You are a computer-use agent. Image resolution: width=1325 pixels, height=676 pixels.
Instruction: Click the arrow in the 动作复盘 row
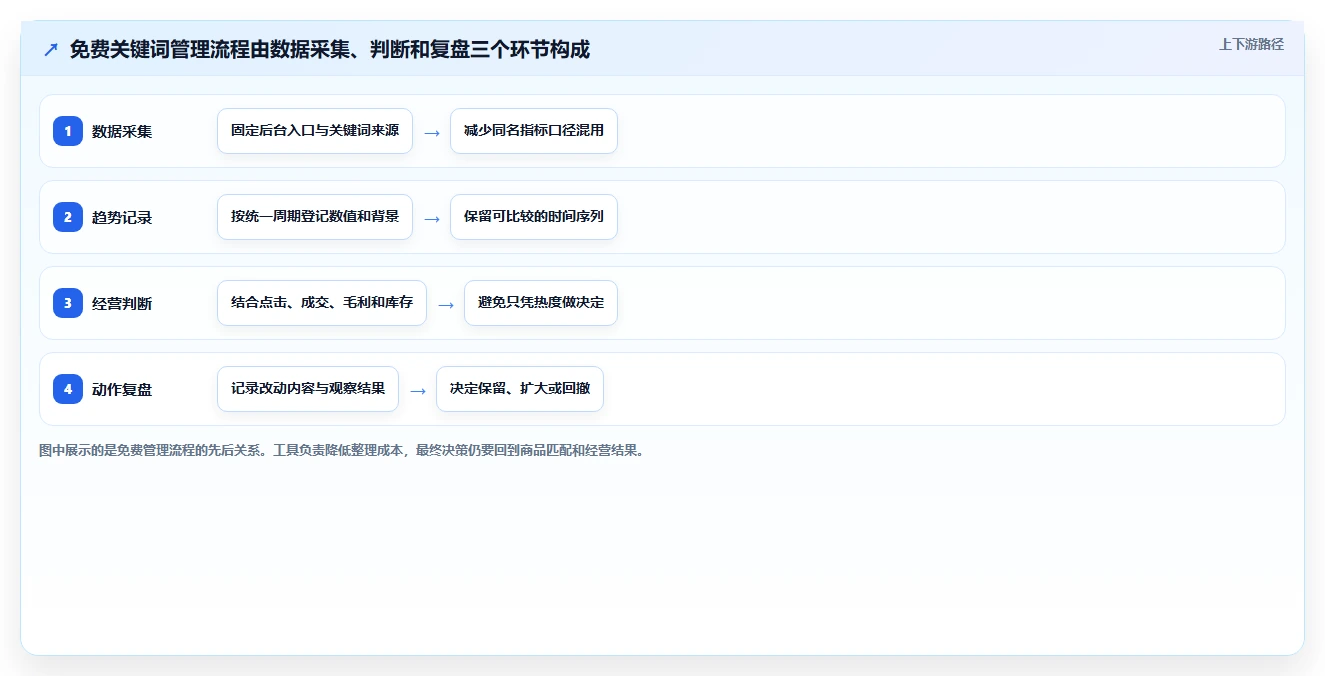click(x=418, y=390)
